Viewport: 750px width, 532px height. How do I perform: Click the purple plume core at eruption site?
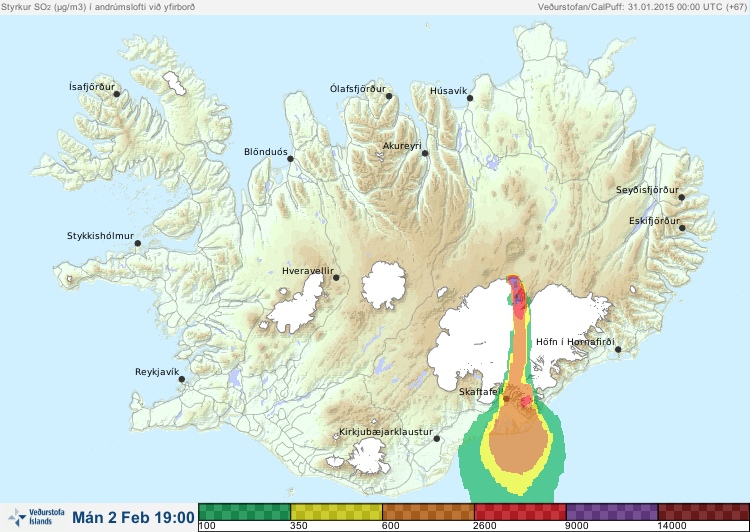tap(516, 289)
